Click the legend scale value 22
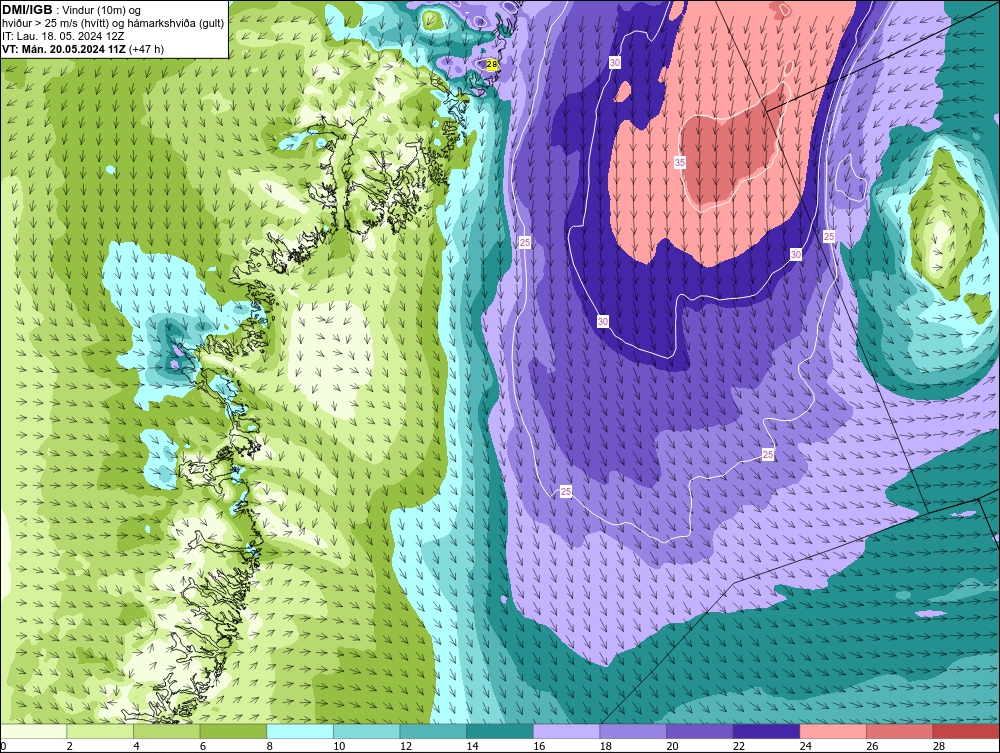1000x753 pixels. point(739,746)
